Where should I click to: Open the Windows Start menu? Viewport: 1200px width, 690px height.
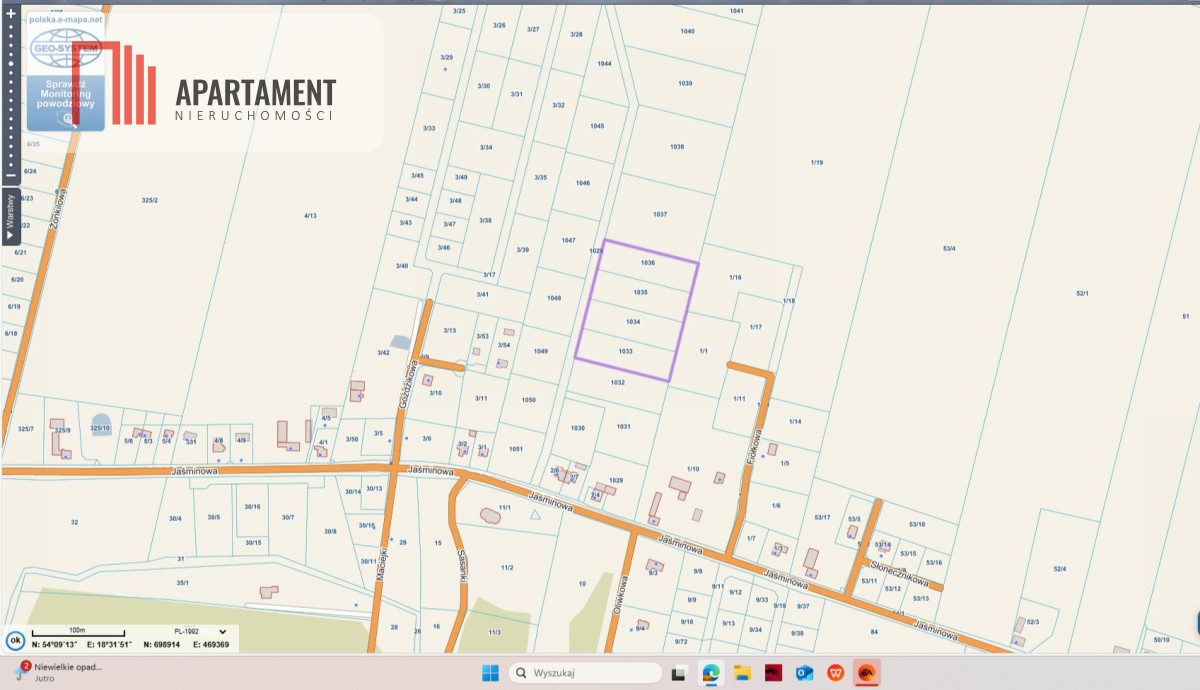490,673
